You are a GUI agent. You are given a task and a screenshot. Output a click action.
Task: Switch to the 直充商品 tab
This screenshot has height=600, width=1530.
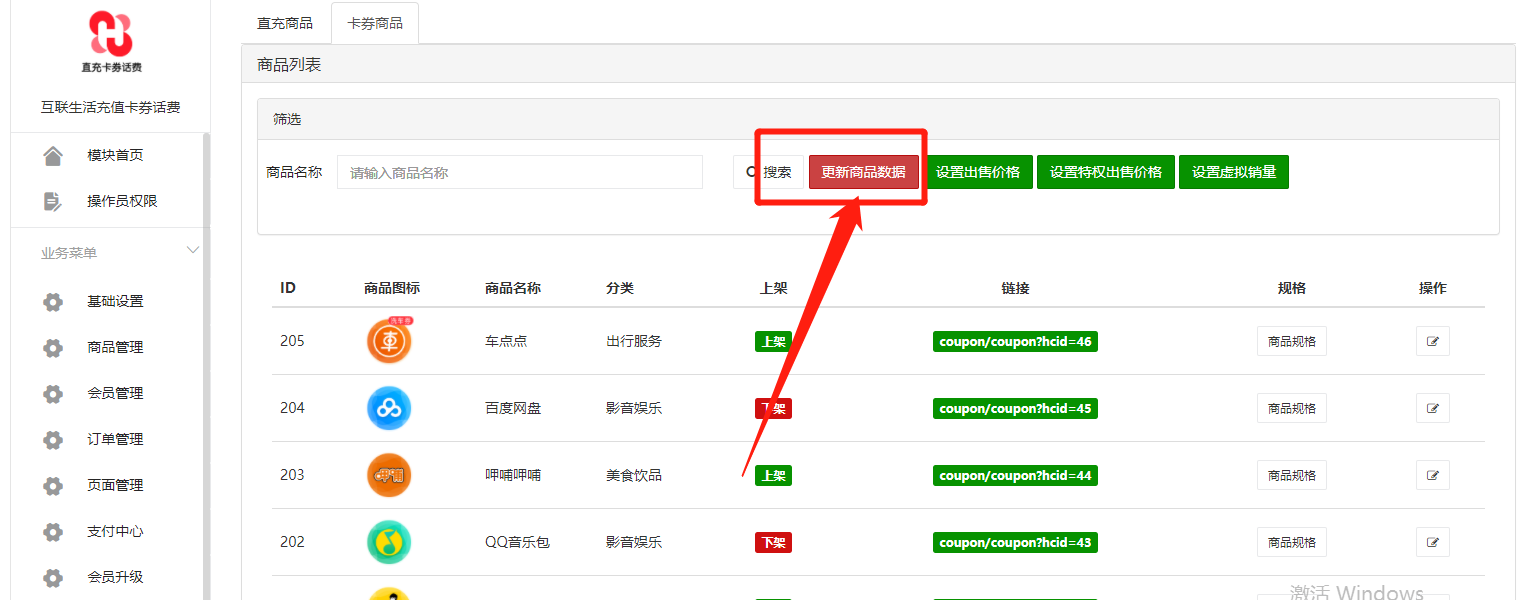click(x=285, y=23)
